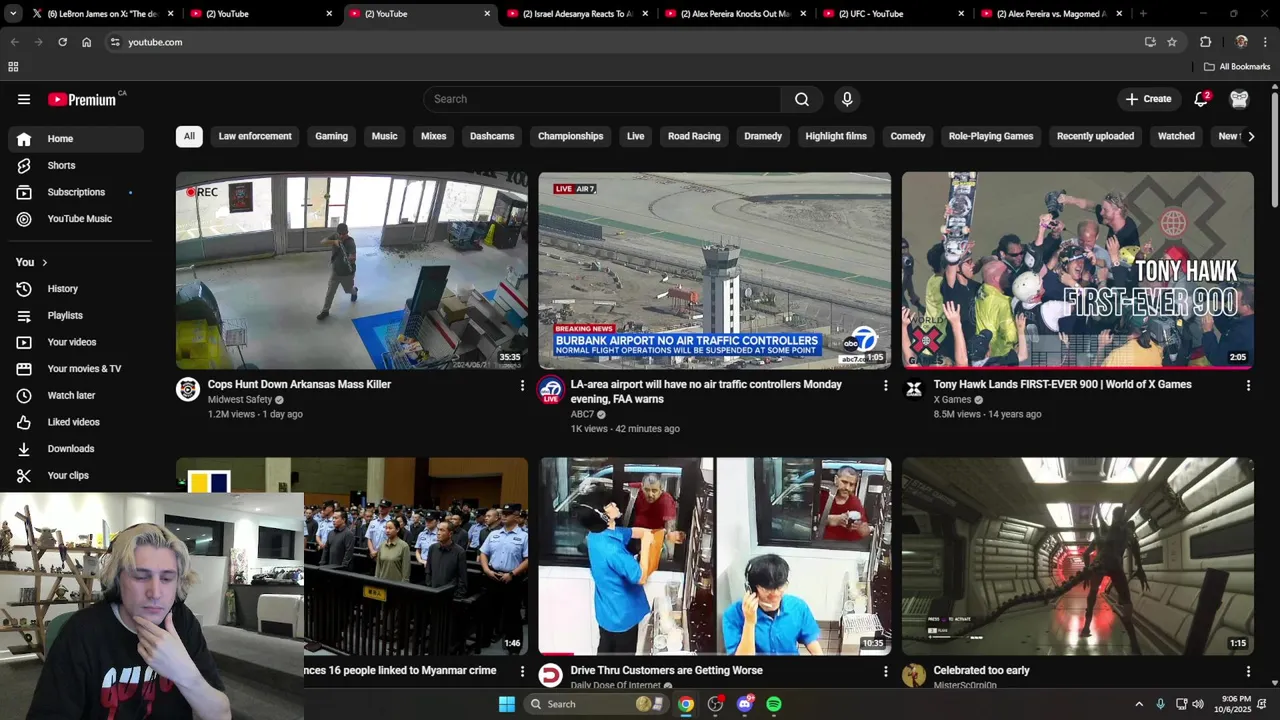Open the tab search dropdown arrow
The width and height of the screenshot is (1280, 720).
click(13, 14)
